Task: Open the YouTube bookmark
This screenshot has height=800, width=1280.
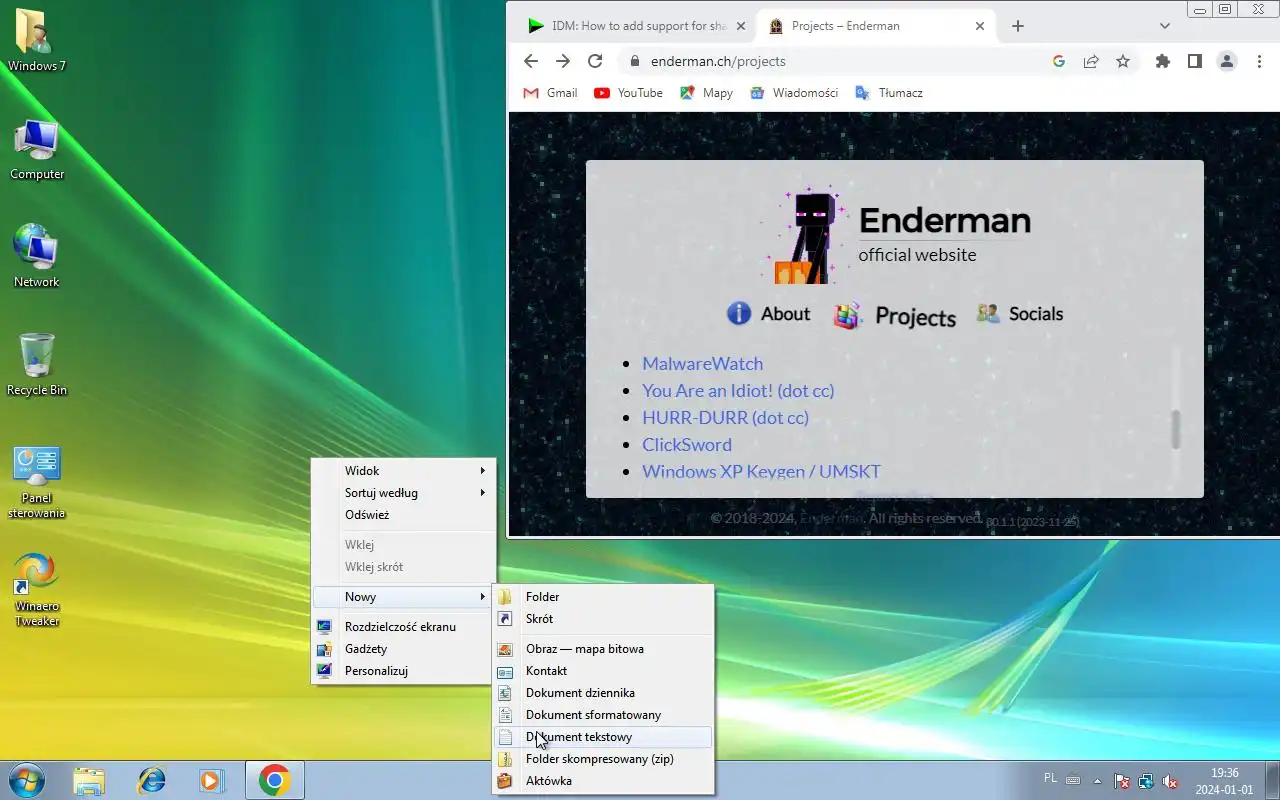Action: (x=628, y=92)
